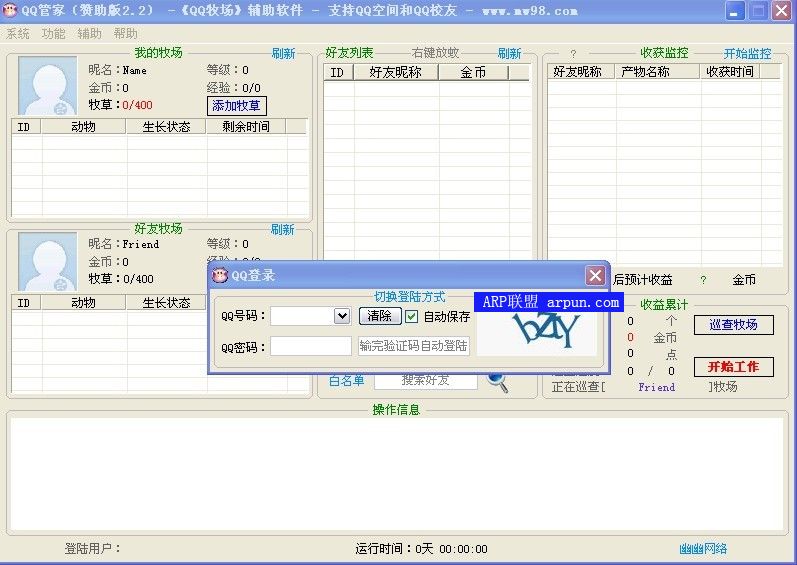The height and width of the screenshot is (565, 797).
Task: Click 牧草 0/400 value in my ranch
Action: 137,105
